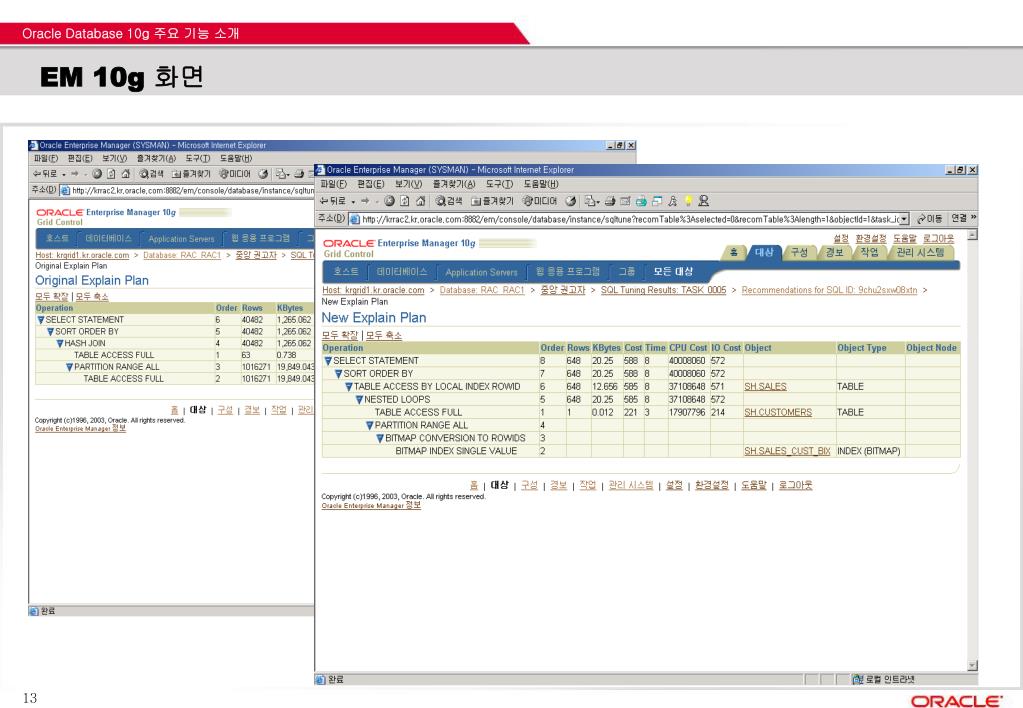The image size is (1023, 708).
Task: Open the Help (도움말) menu in the back IE window
Action: [x=236, y=158]
